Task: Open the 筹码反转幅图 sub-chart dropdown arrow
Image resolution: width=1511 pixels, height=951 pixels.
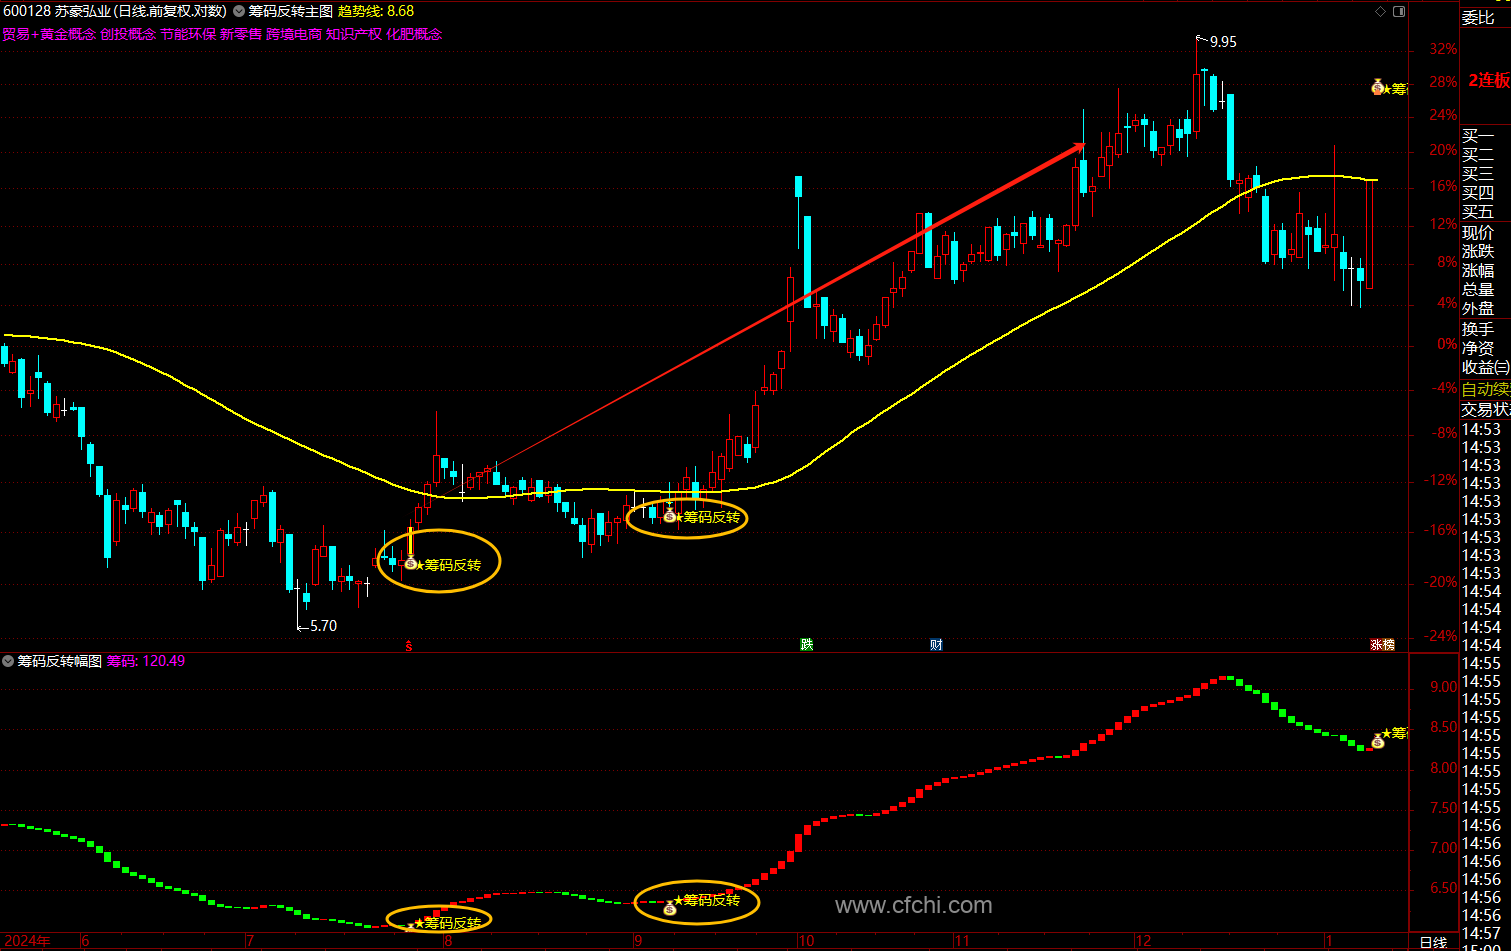Action: click(x=8, y=661)
